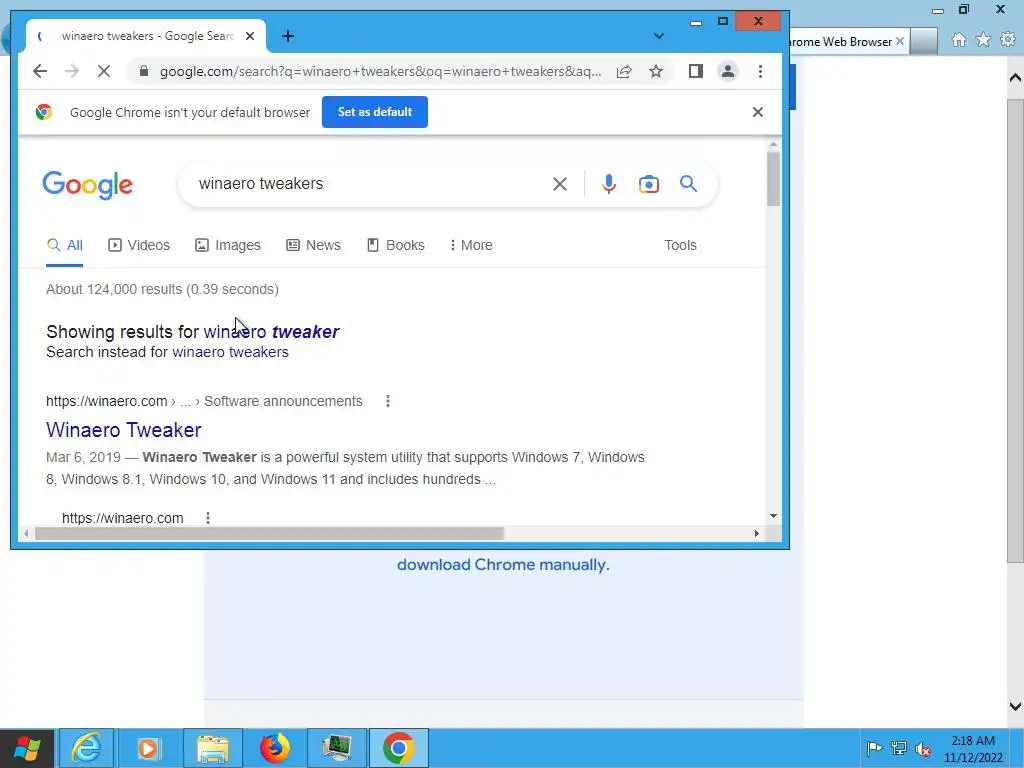
Task: Switch to the News tab
Action: click(x=313, y=246)
